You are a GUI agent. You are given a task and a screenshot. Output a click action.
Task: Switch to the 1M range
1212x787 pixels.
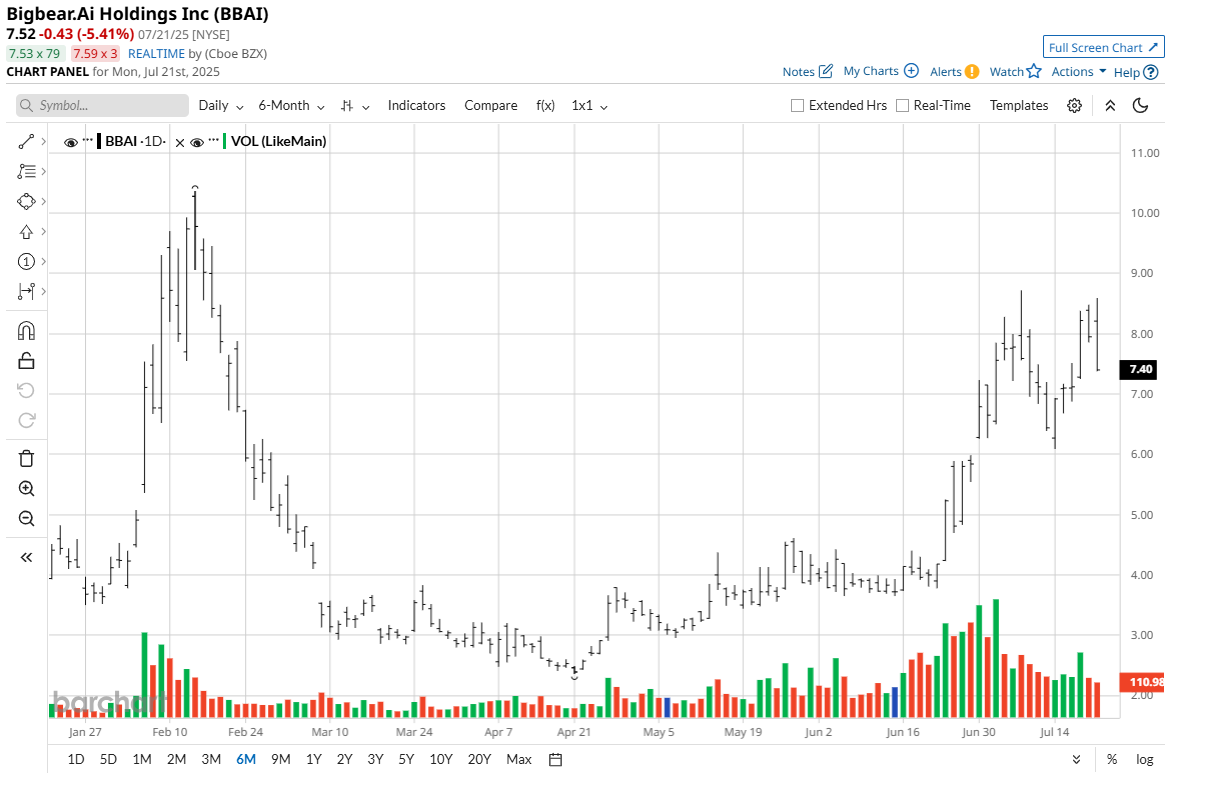pos(142,759)
